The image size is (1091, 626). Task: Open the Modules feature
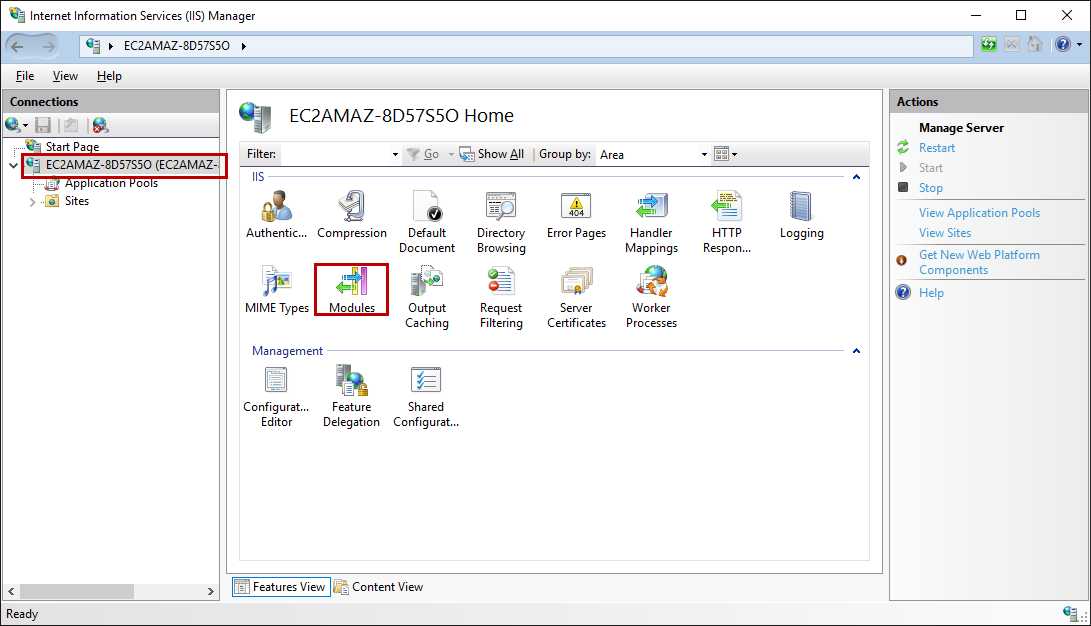coord(352,290)
